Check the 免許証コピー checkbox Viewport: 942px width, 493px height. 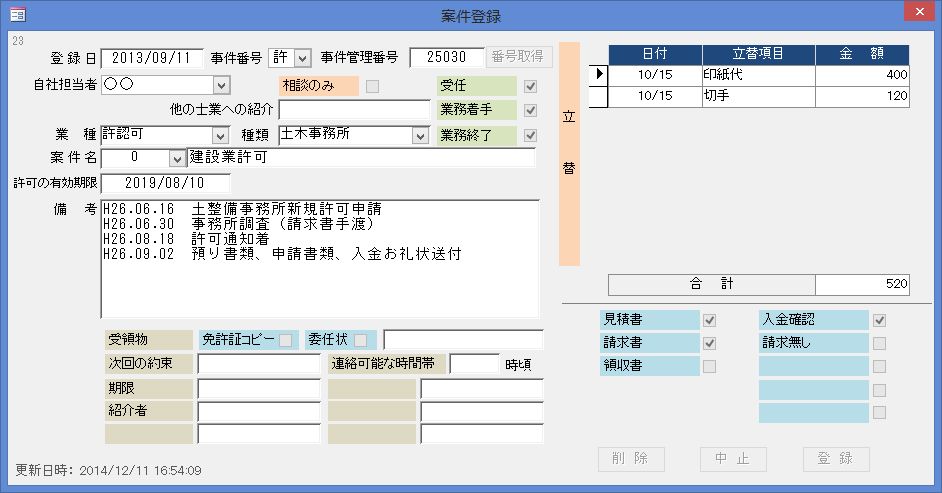(287, 340)
